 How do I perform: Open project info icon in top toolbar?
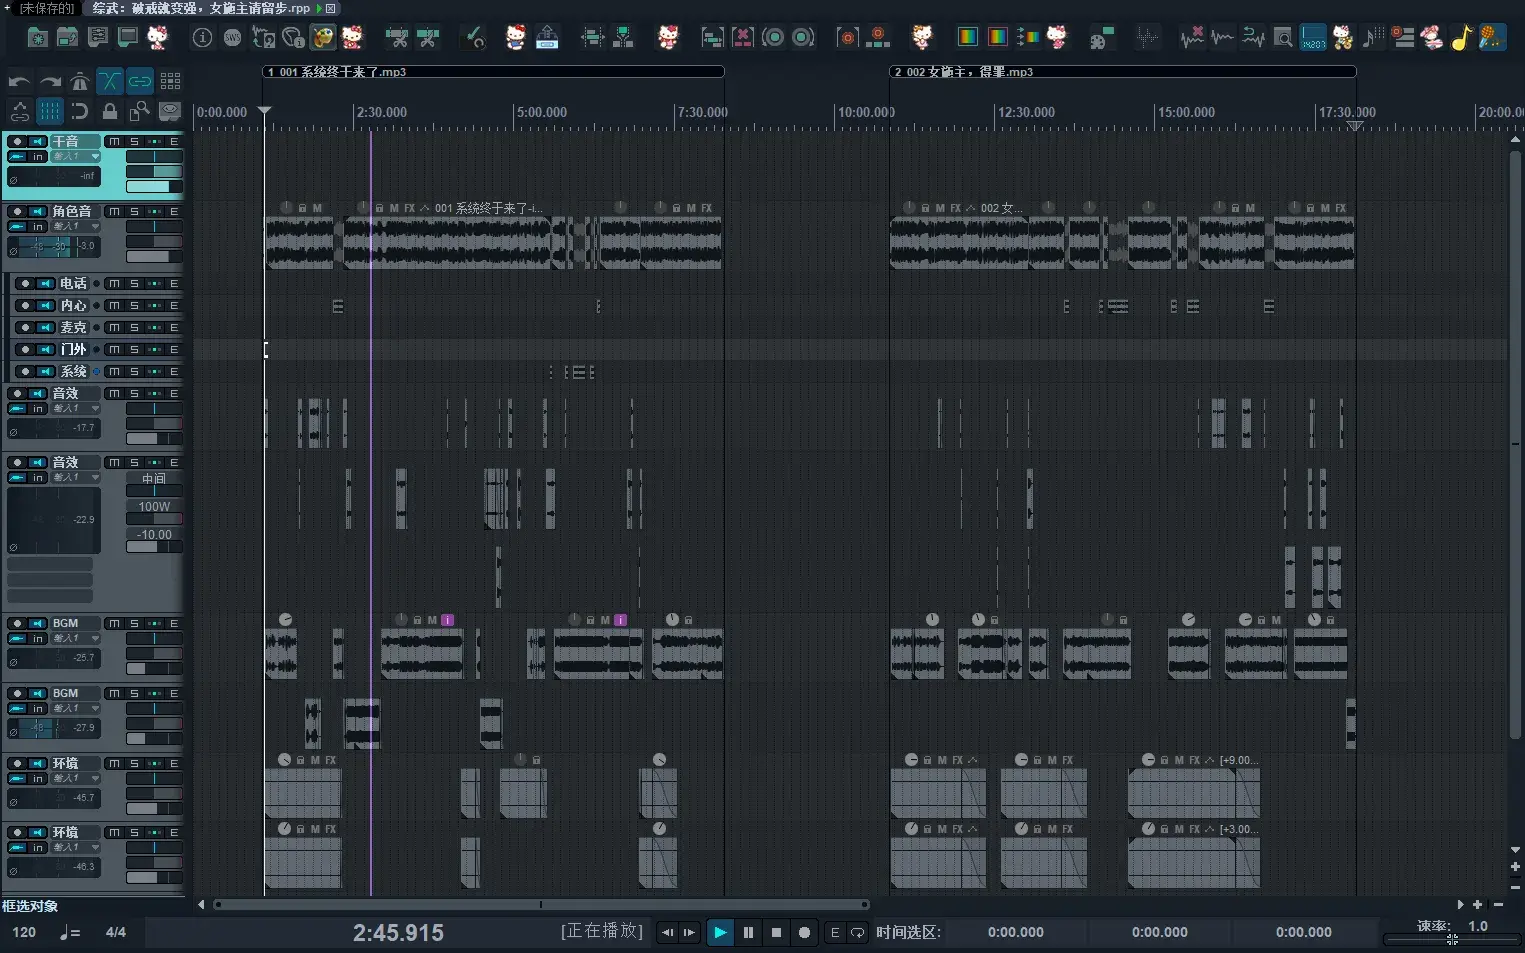[202, 38]
